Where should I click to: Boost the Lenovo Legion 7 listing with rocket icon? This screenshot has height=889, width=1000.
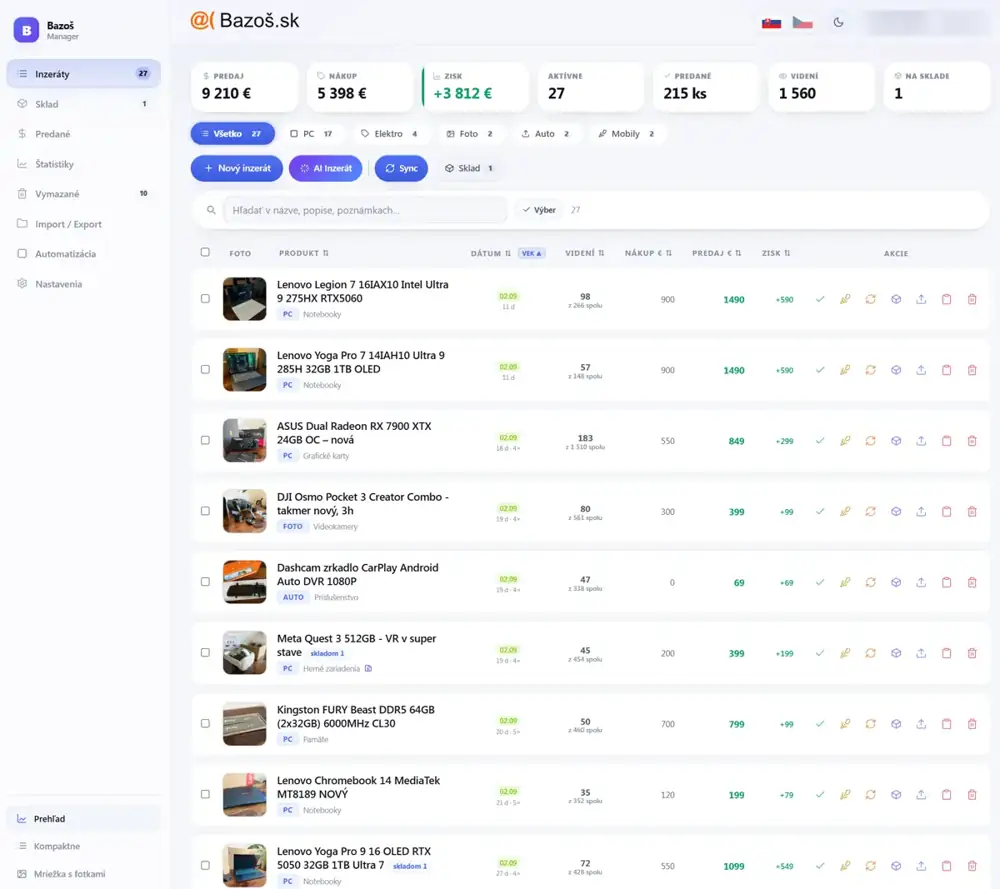(x=845, y=299)
